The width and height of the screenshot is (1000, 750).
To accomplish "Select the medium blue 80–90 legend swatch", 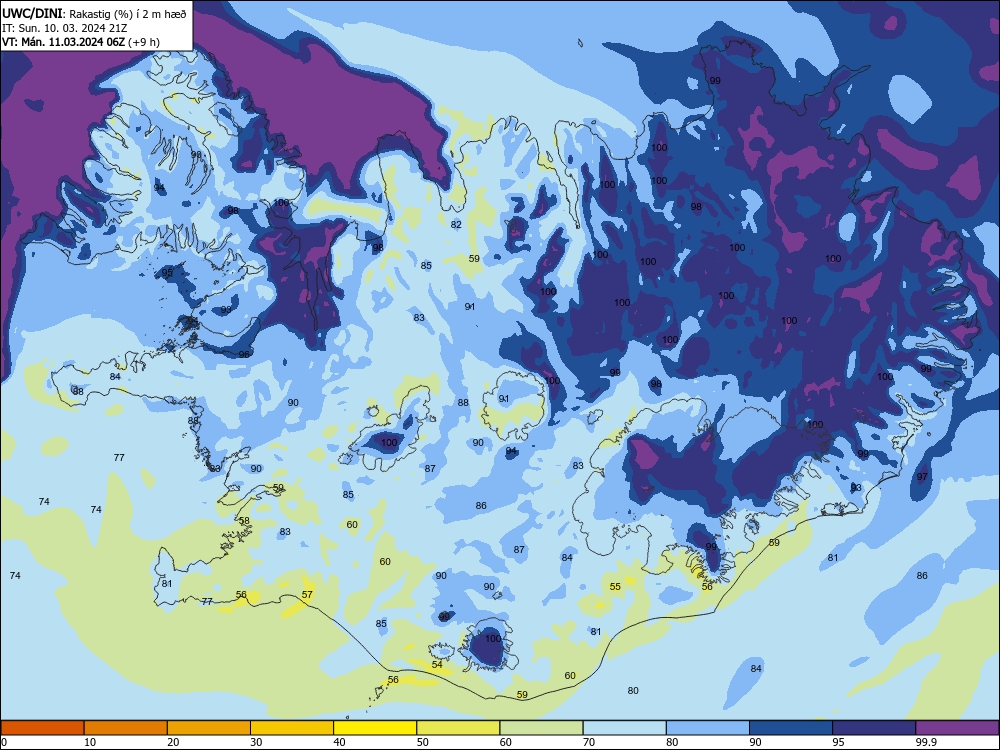I will pyautogui.click(x=708, y=728).
